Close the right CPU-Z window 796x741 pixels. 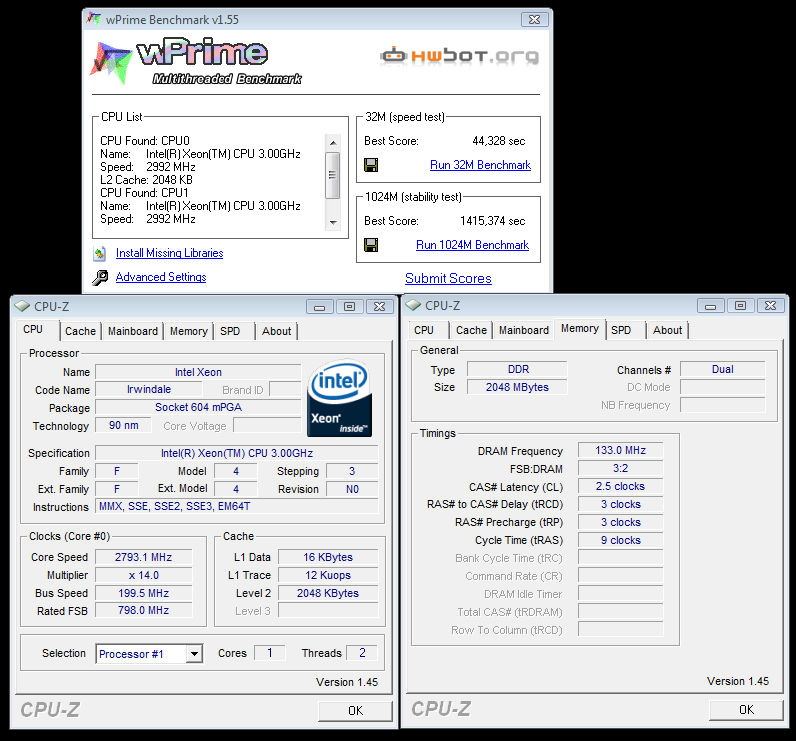[770, 306]
